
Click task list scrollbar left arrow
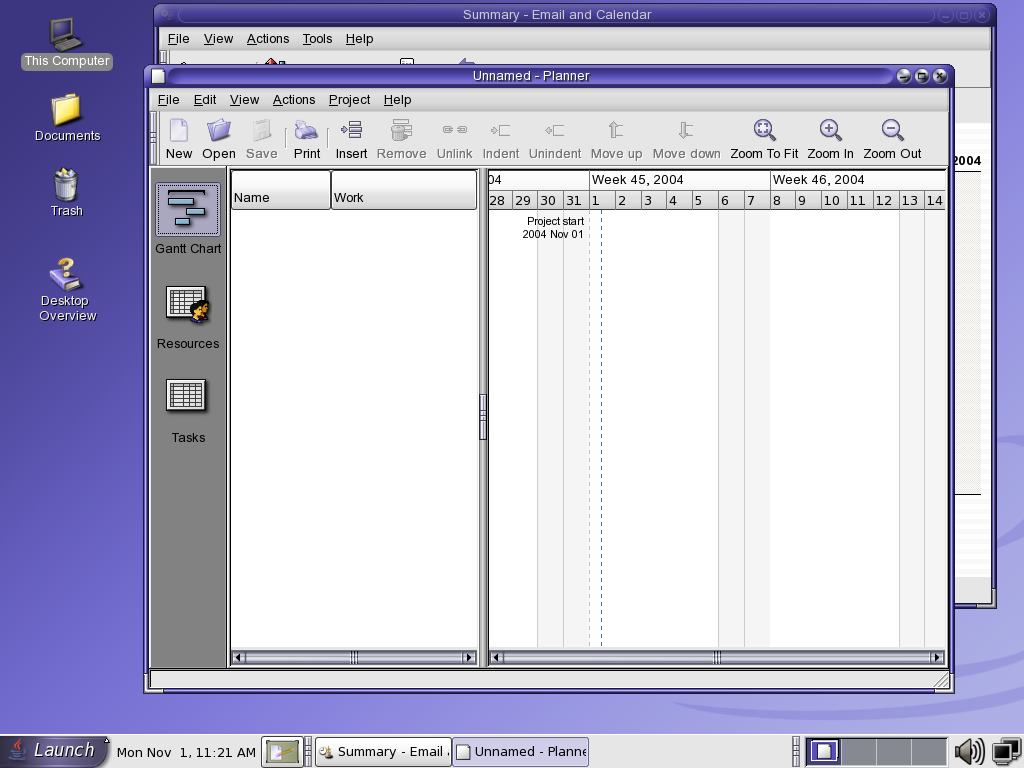click(238, 657)
